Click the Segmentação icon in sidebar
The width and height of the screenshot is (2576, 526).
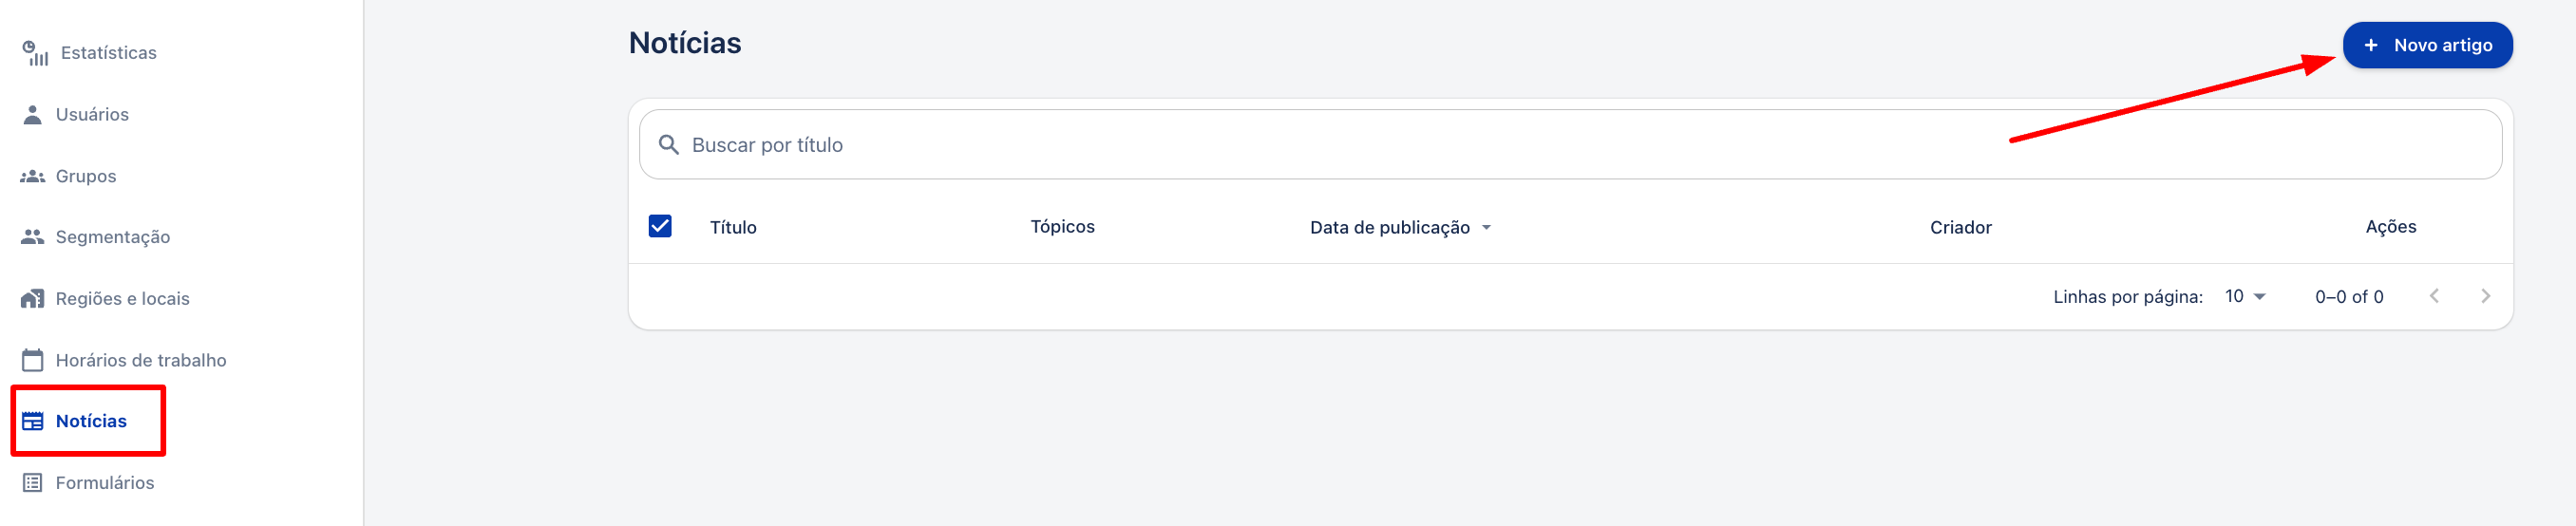(33, 237)
